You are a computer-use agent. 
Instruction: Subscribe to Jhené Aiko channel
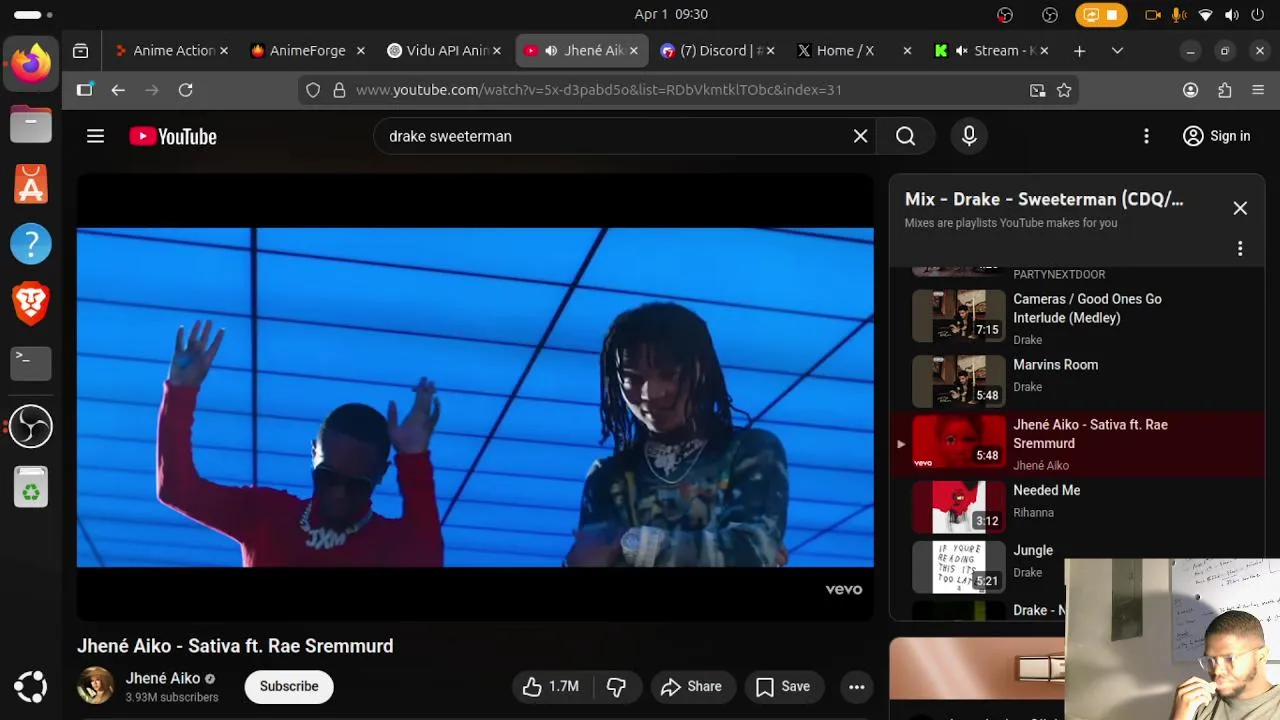[289, 686]
